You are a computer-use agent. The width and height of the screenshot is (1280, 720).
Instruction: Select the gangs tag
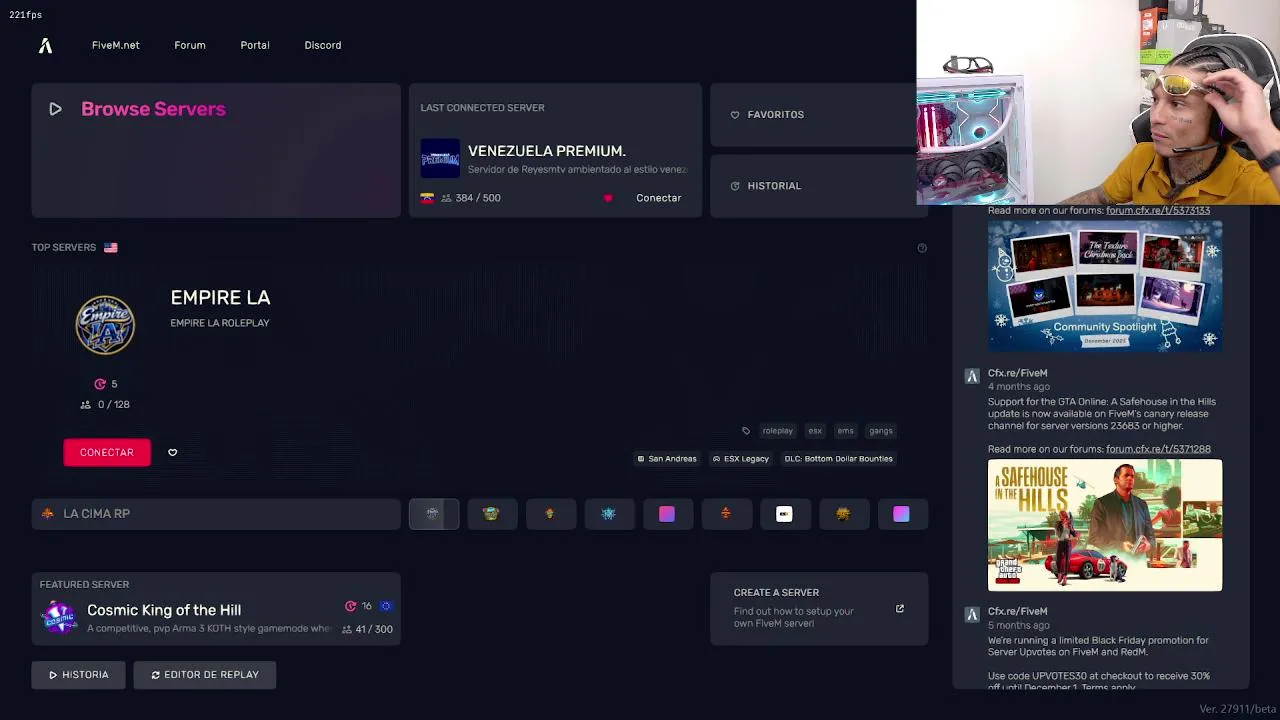881,431
